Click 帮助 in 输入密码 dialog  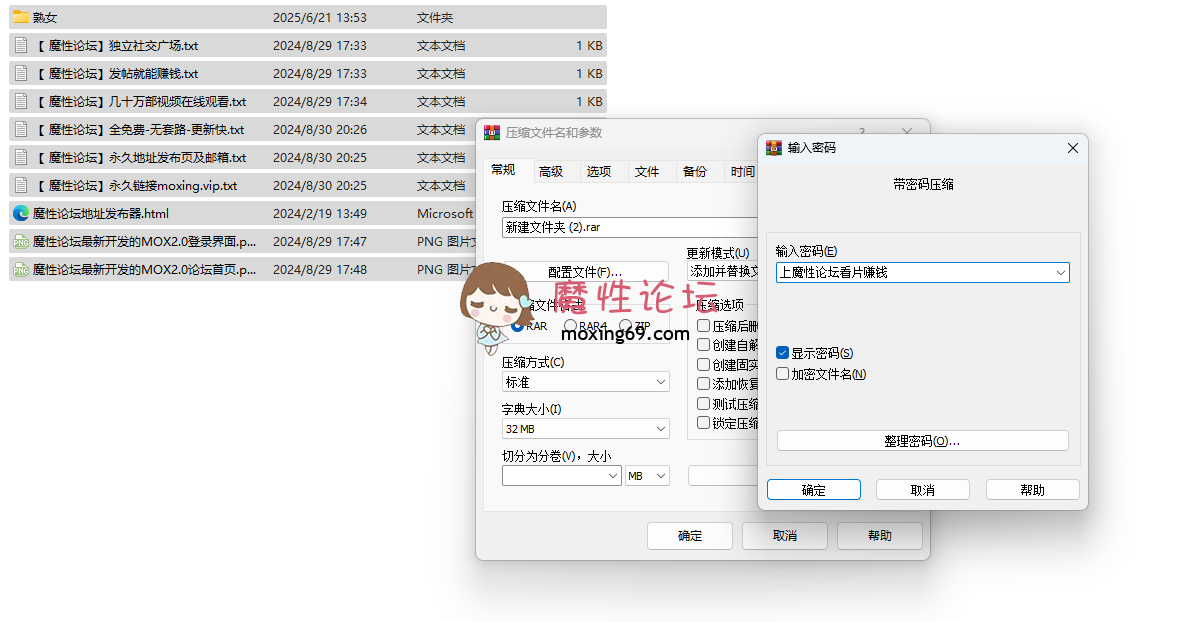pos(1033,490)
